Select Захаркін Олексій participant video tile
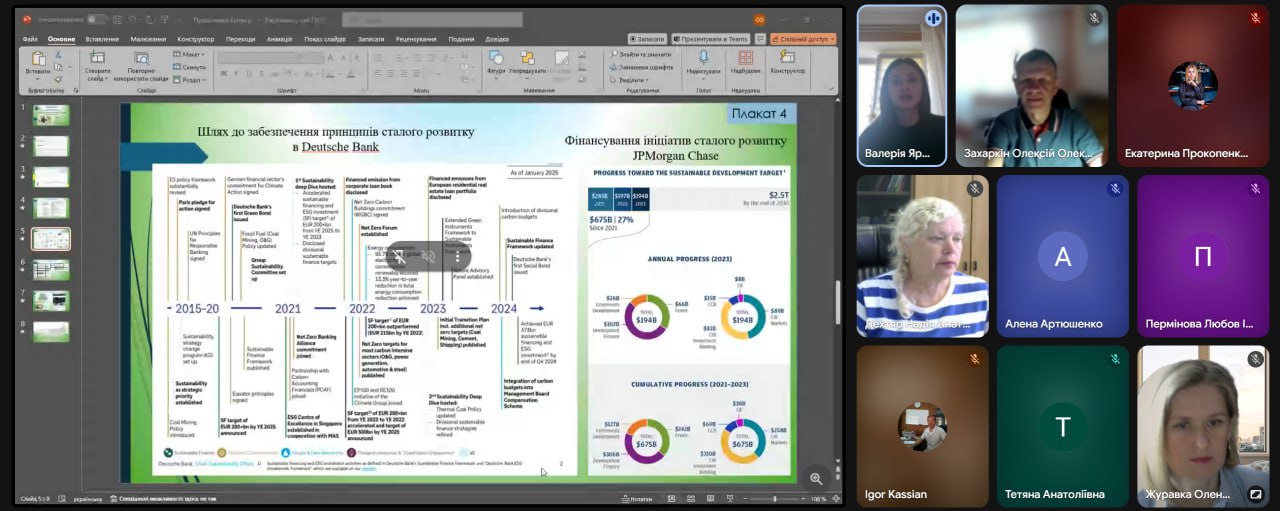Viewport: 1280px width, 511px height. pyautogui.click(x=1031, y=85)
